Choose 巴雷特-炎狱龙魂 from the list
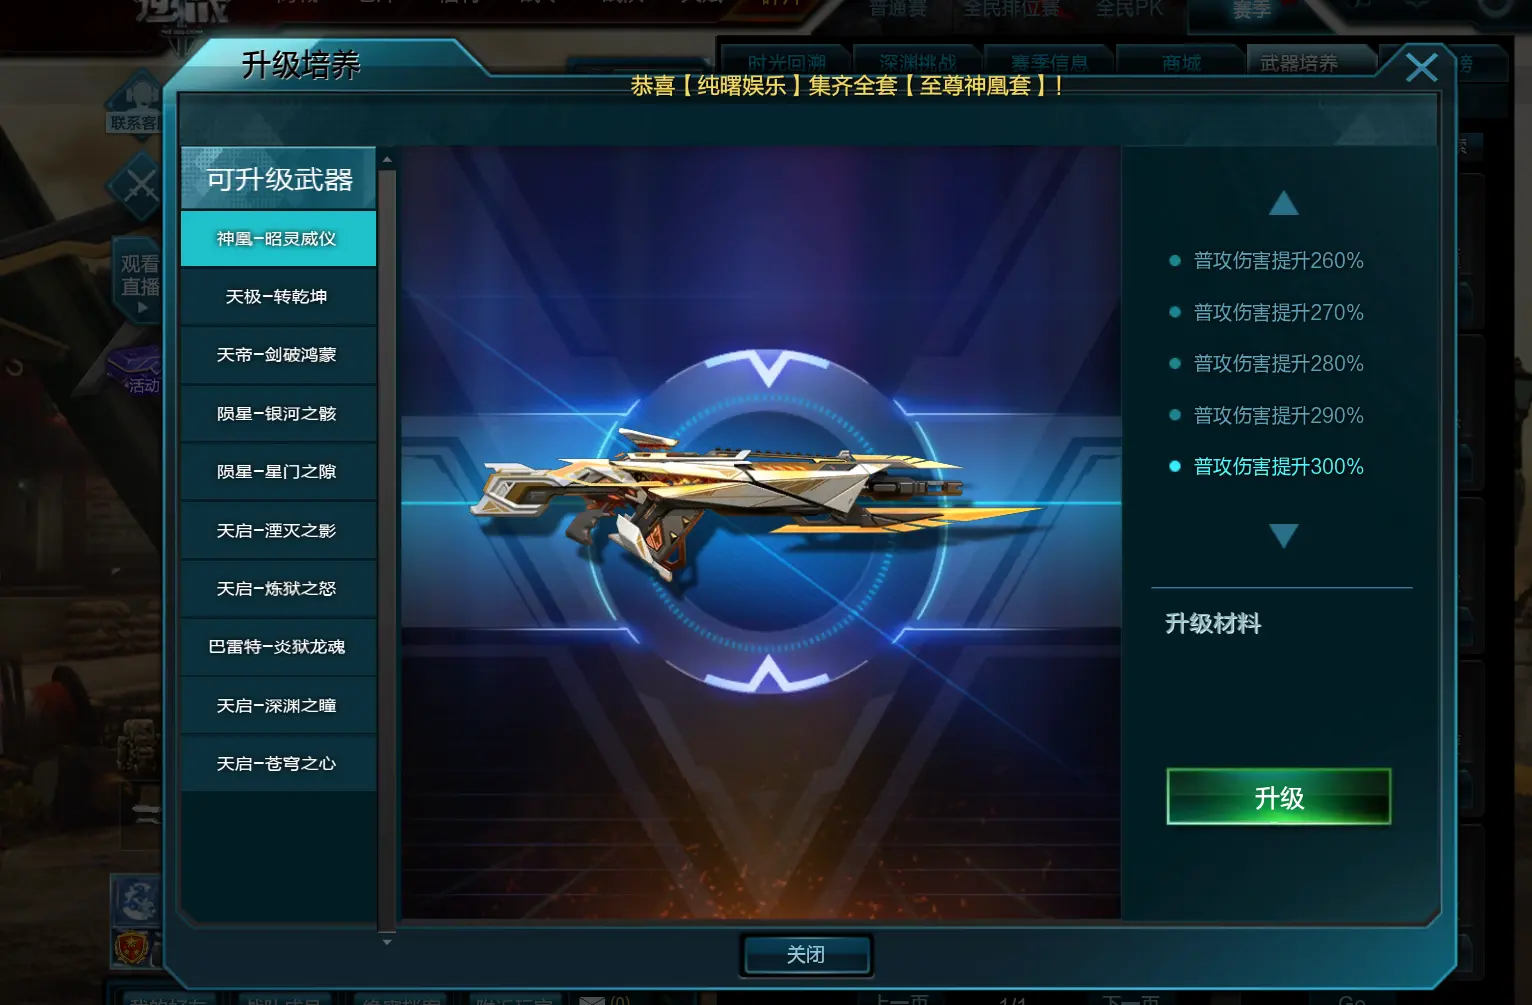Viewport: 1532px width, 1005px height. (278, 647)
